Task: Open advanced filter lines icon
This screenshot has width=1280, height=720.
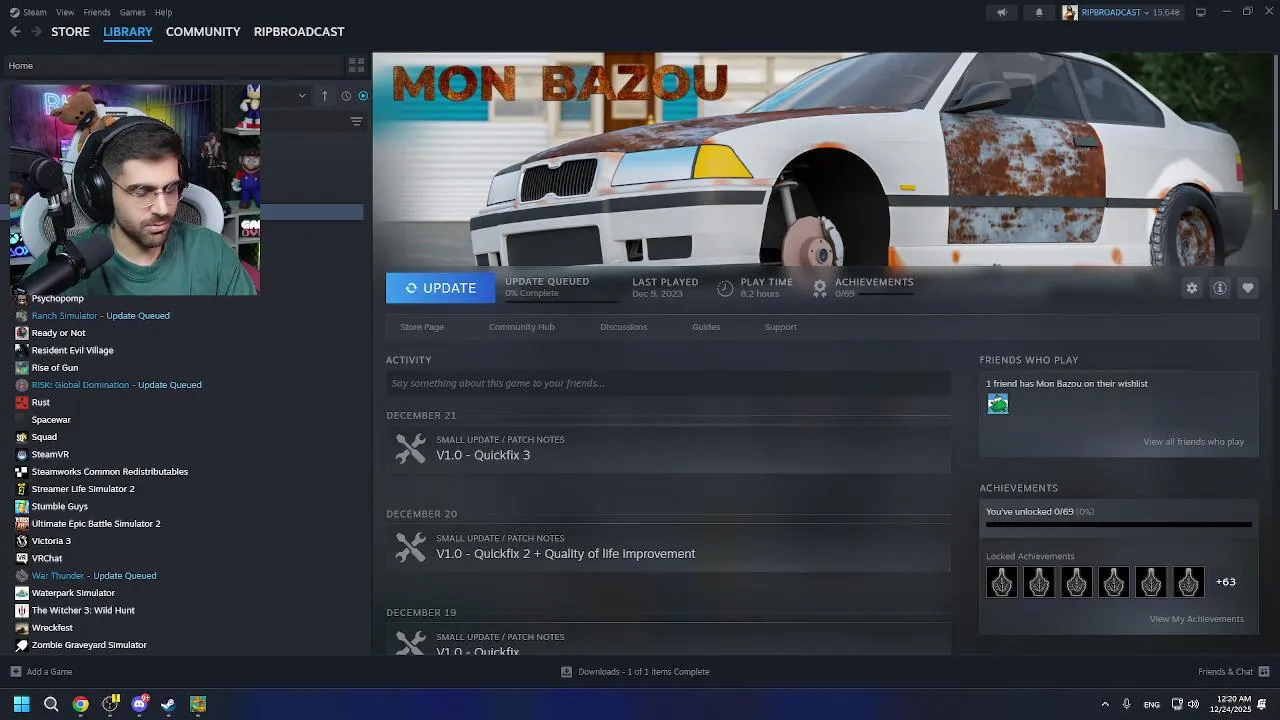Action: (x=356, y=121)
